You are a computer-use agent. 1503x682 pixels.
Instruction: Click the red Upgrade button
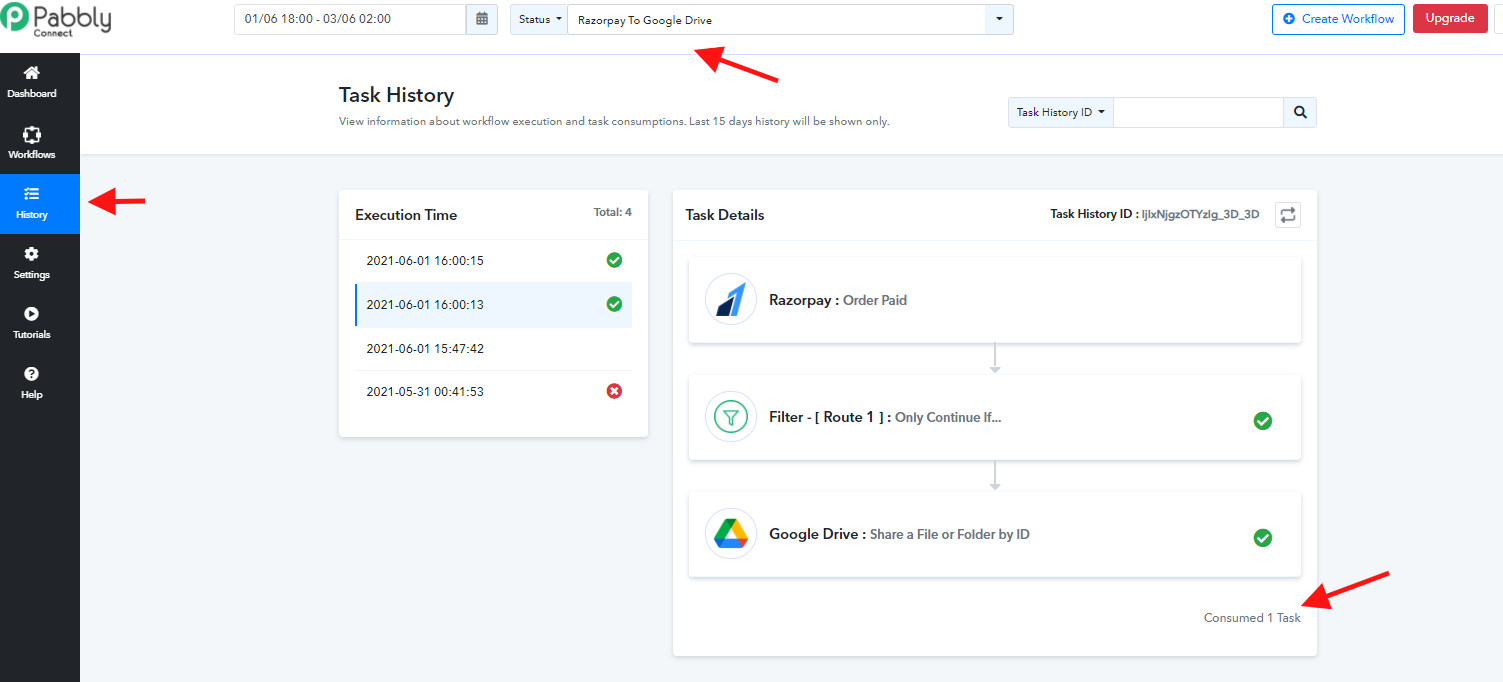(1450, 19)
